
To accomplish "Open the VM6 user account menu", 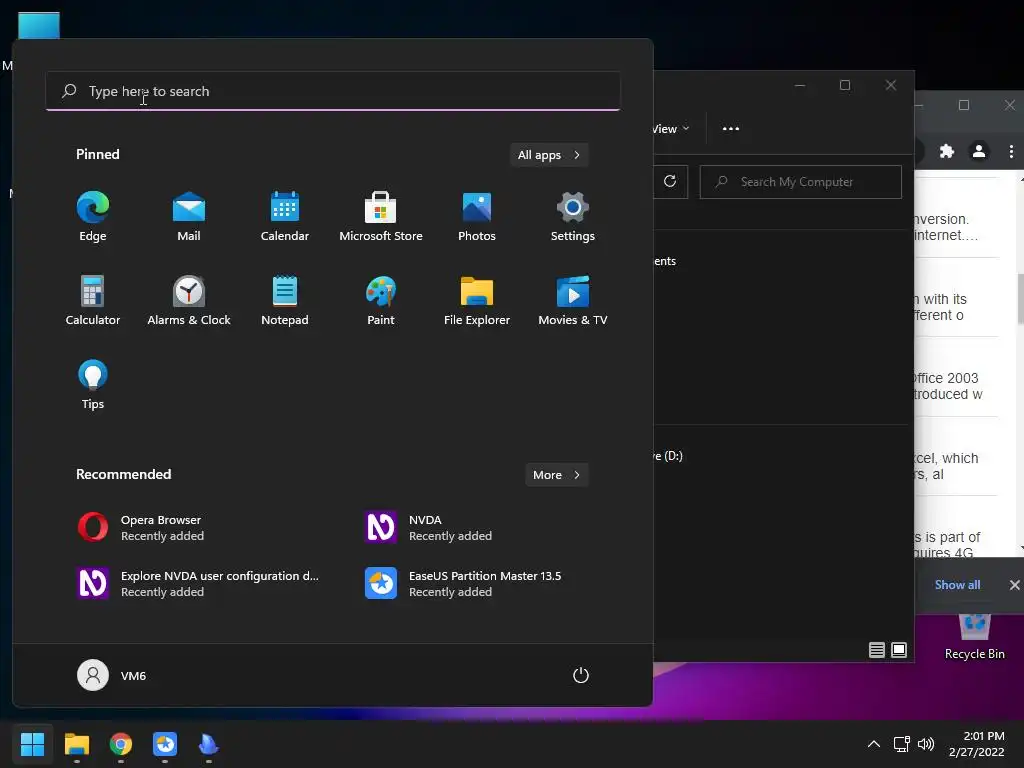I will (112, 675).
